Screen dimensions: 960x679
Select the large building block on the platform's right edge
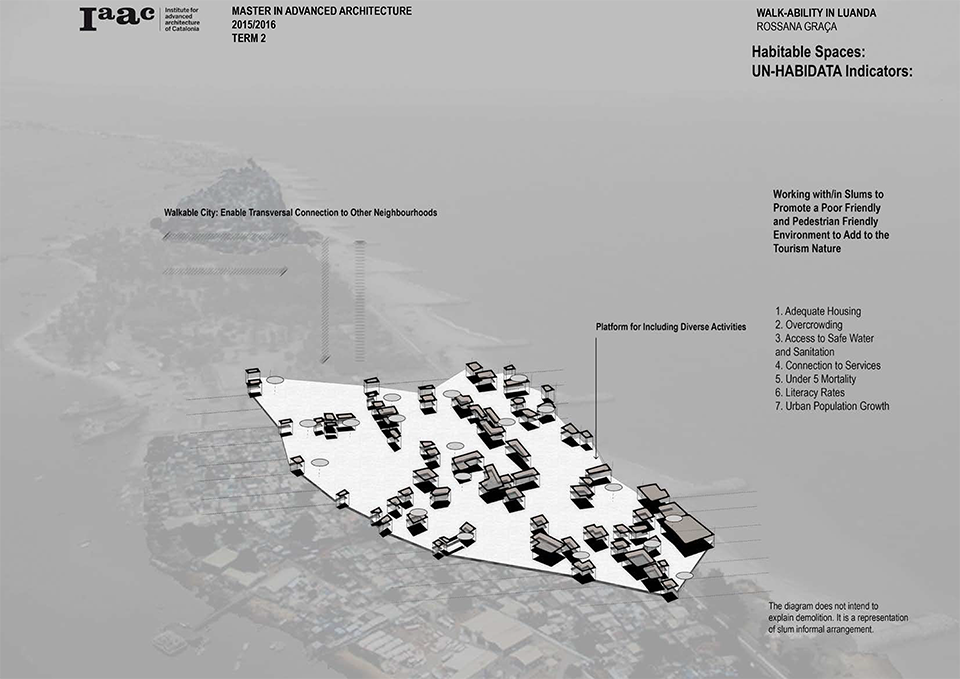click(687, 530)
